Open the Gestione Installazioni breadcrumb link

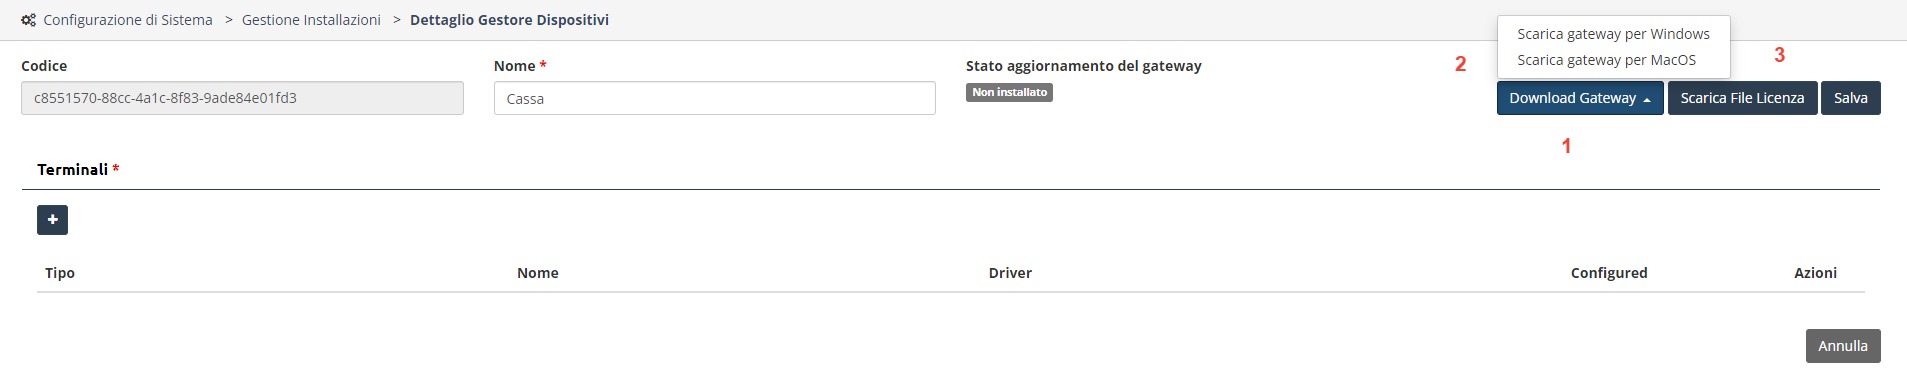[x=311, y=20]
